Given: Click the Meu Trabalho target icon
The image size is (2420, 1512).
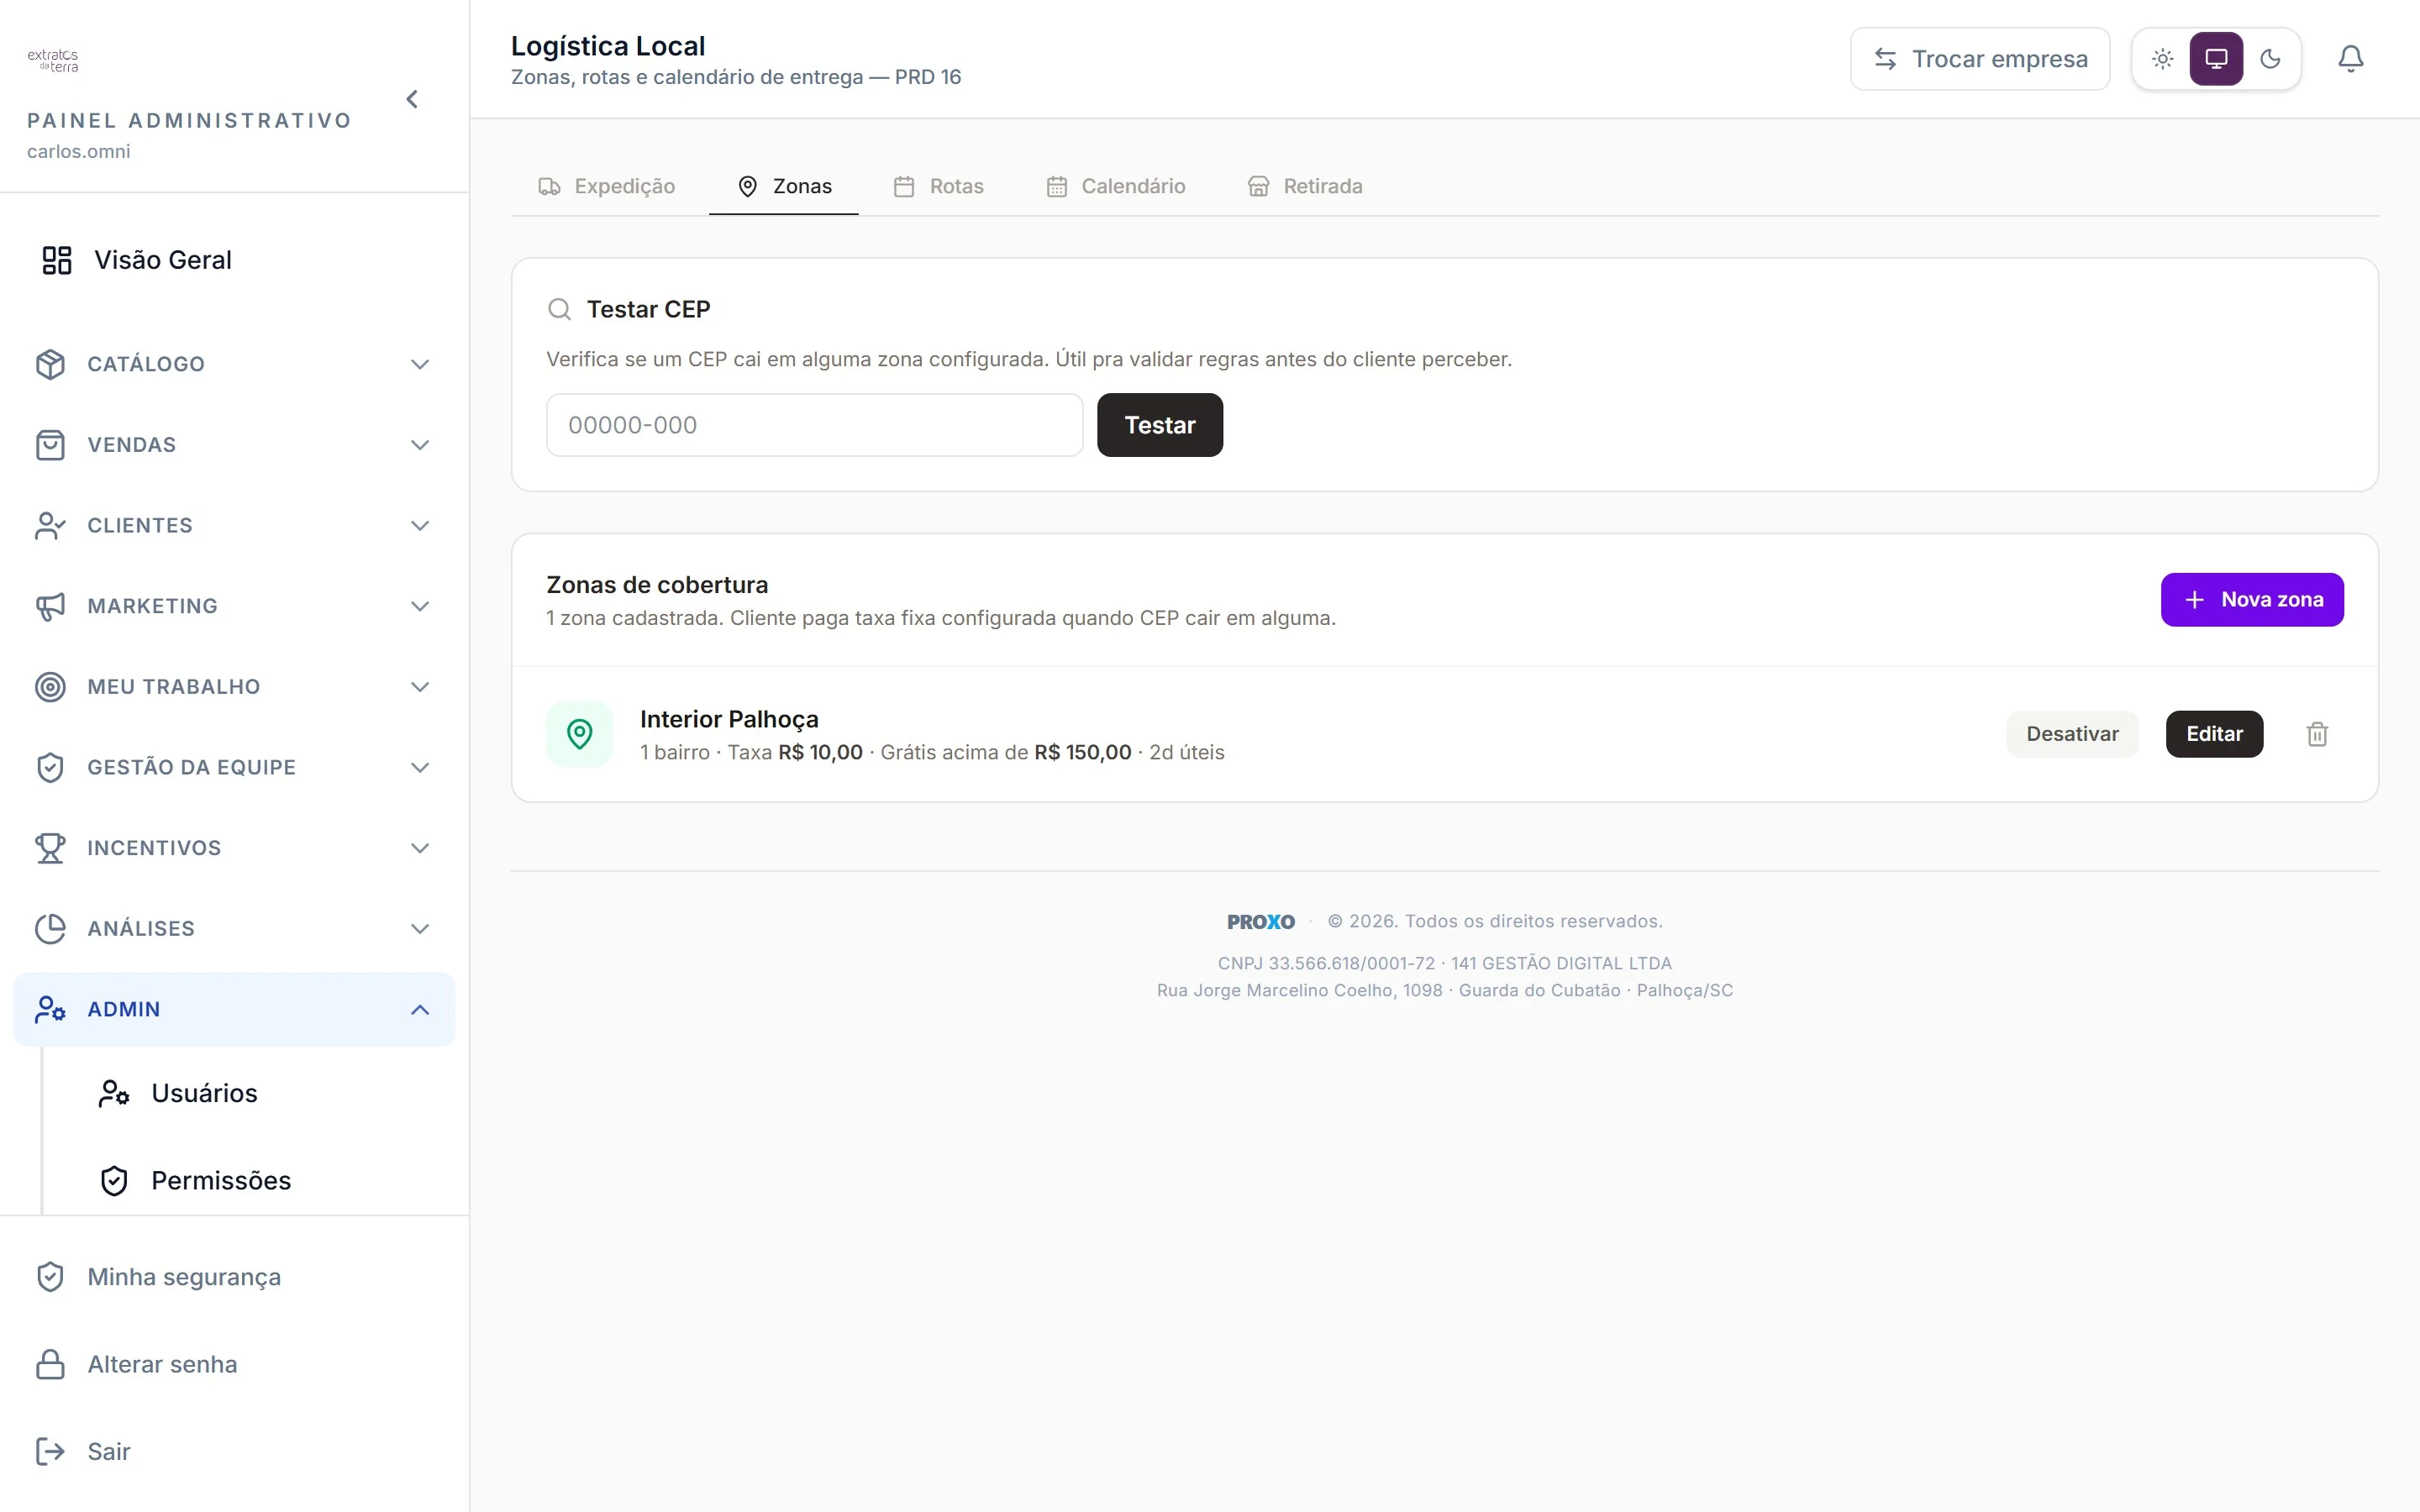Looking at the screenshot, I should tap(50, 687).
